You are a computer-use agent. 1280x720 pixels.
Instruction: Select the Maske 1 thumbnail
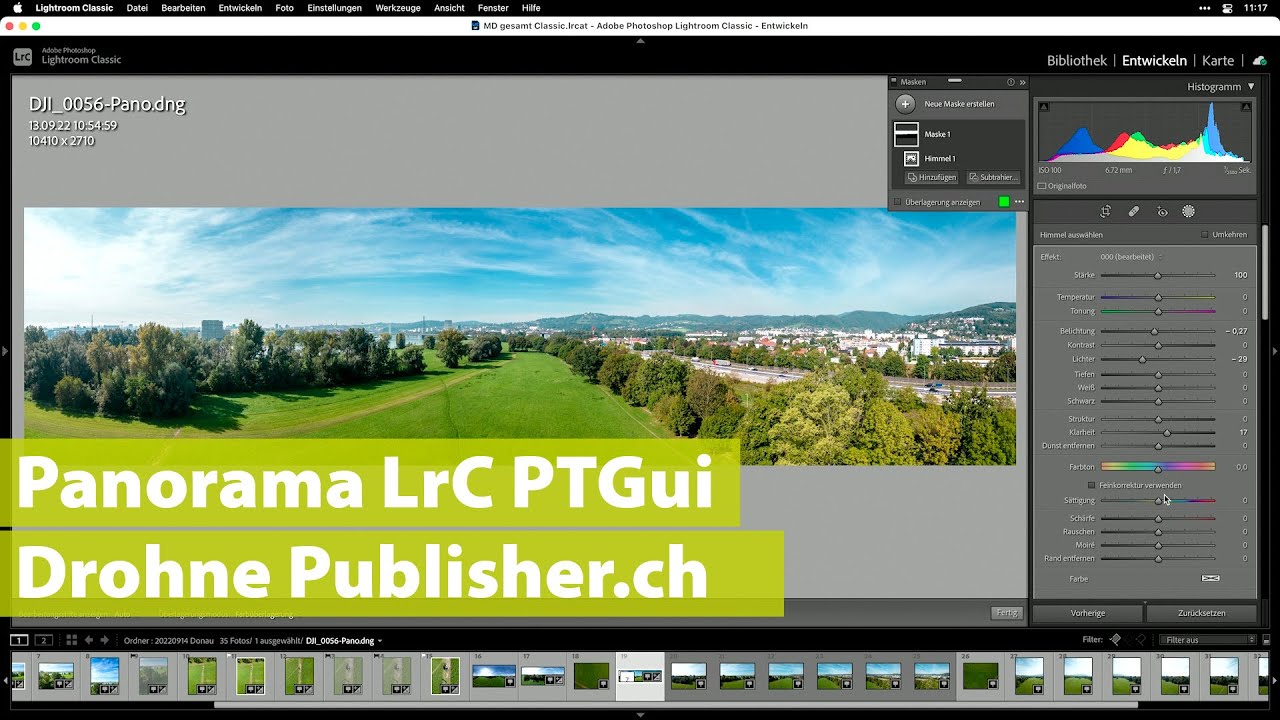coord(906,134)
